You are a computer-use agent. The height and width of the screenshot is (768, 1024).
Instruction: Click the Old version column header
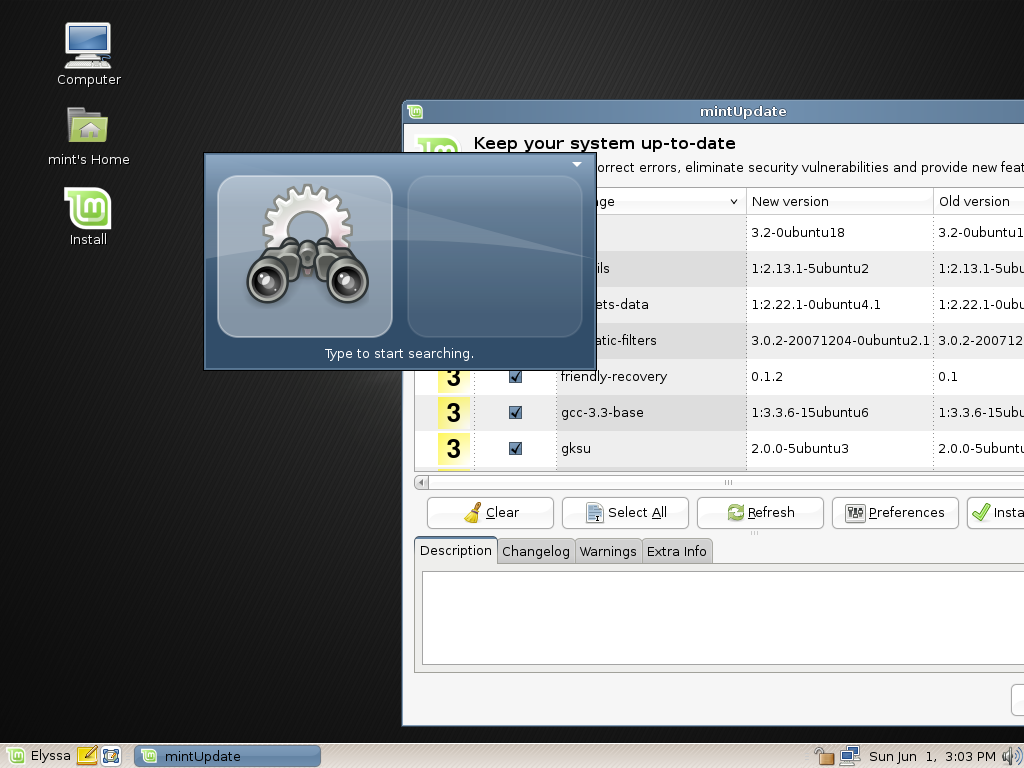pyautogui.click(x=979, y=201)
